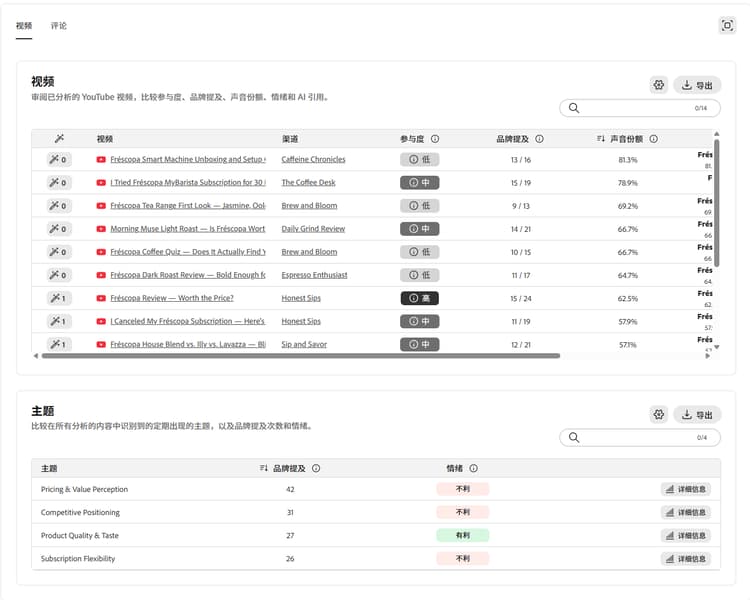The height and width of the screenshot is (600, 750).
Task: Click the fullscreen capture icon top right
Action: [x=727, y=25]
